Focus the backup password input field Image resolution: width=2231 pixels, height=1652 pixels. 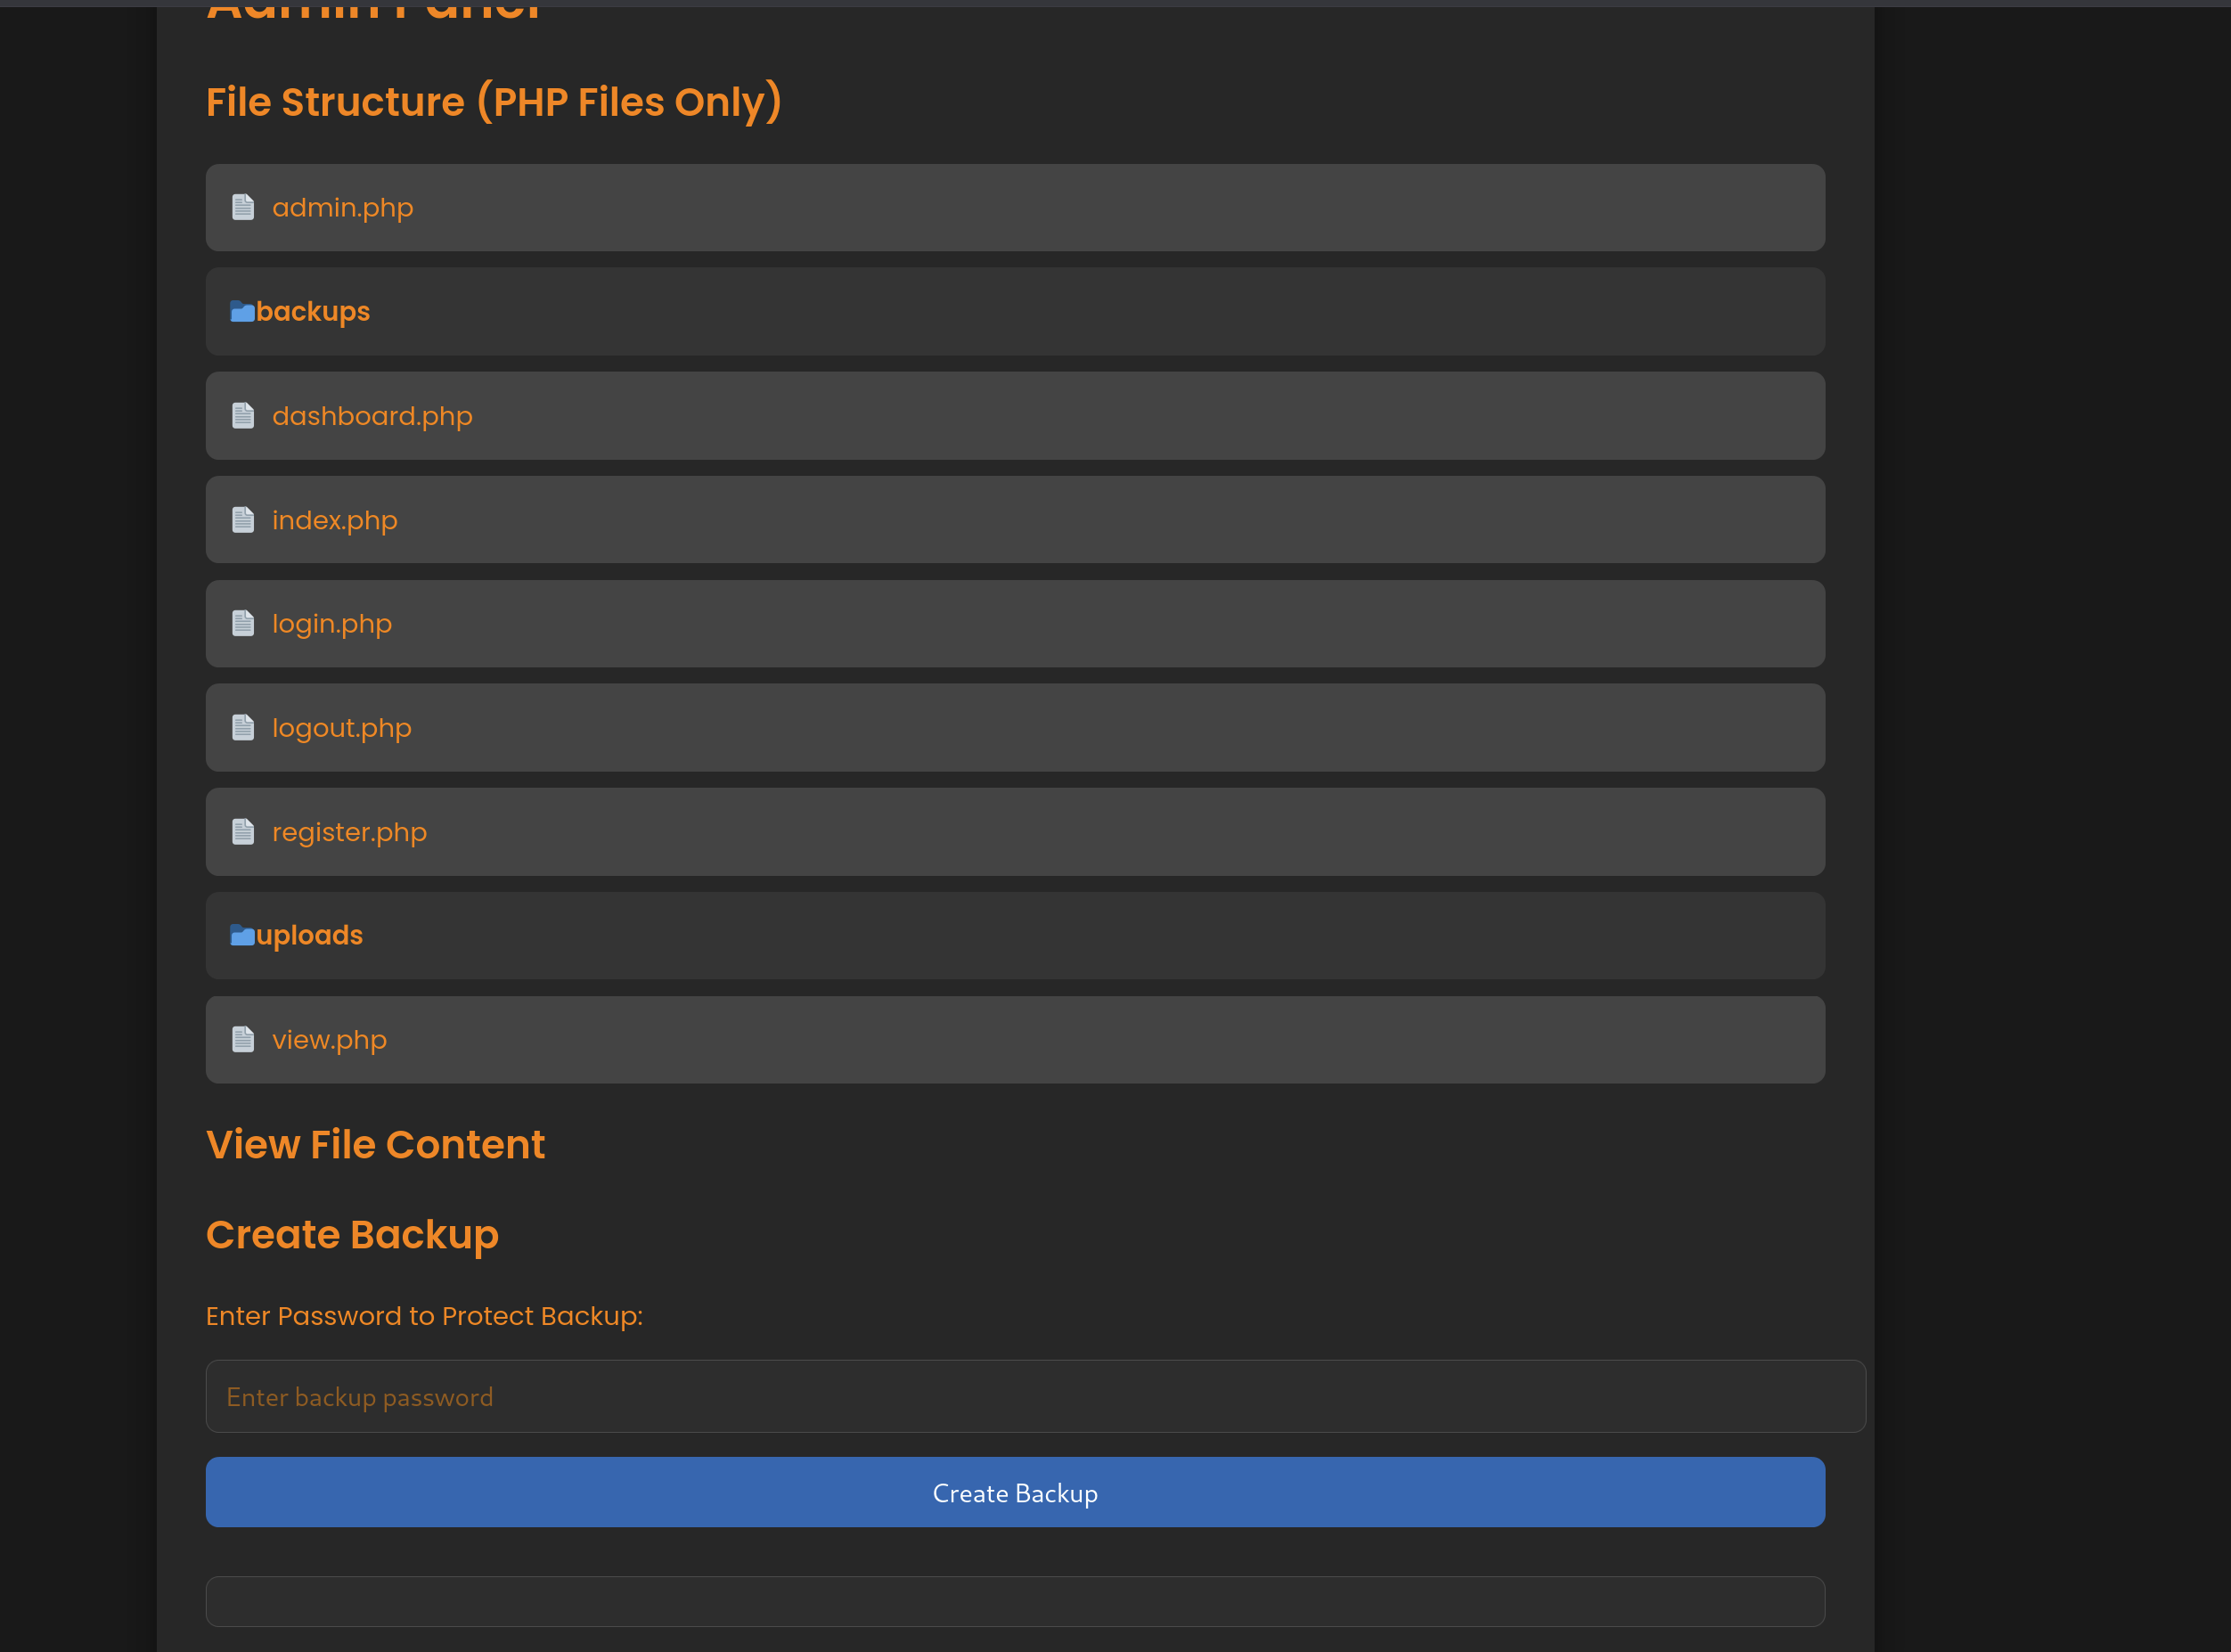tap(1035, 1396)
